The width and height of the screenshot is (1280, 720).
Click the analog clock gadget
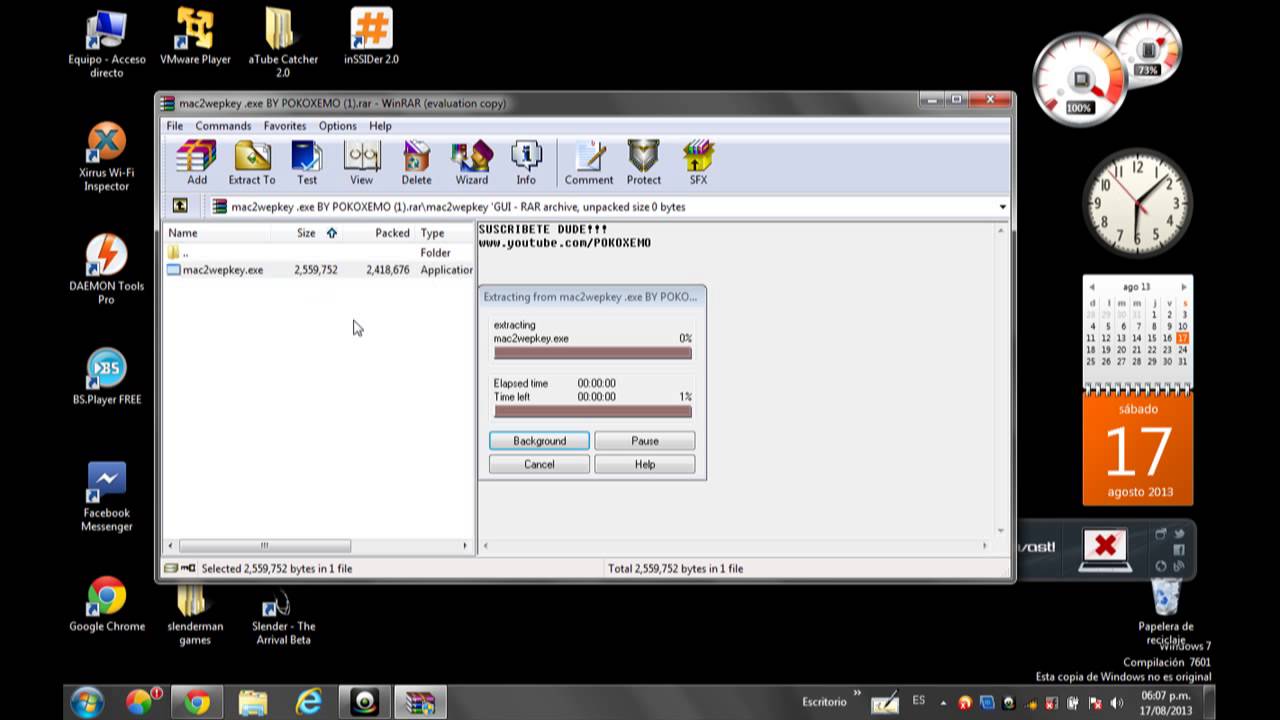[x=1138, y=203]
